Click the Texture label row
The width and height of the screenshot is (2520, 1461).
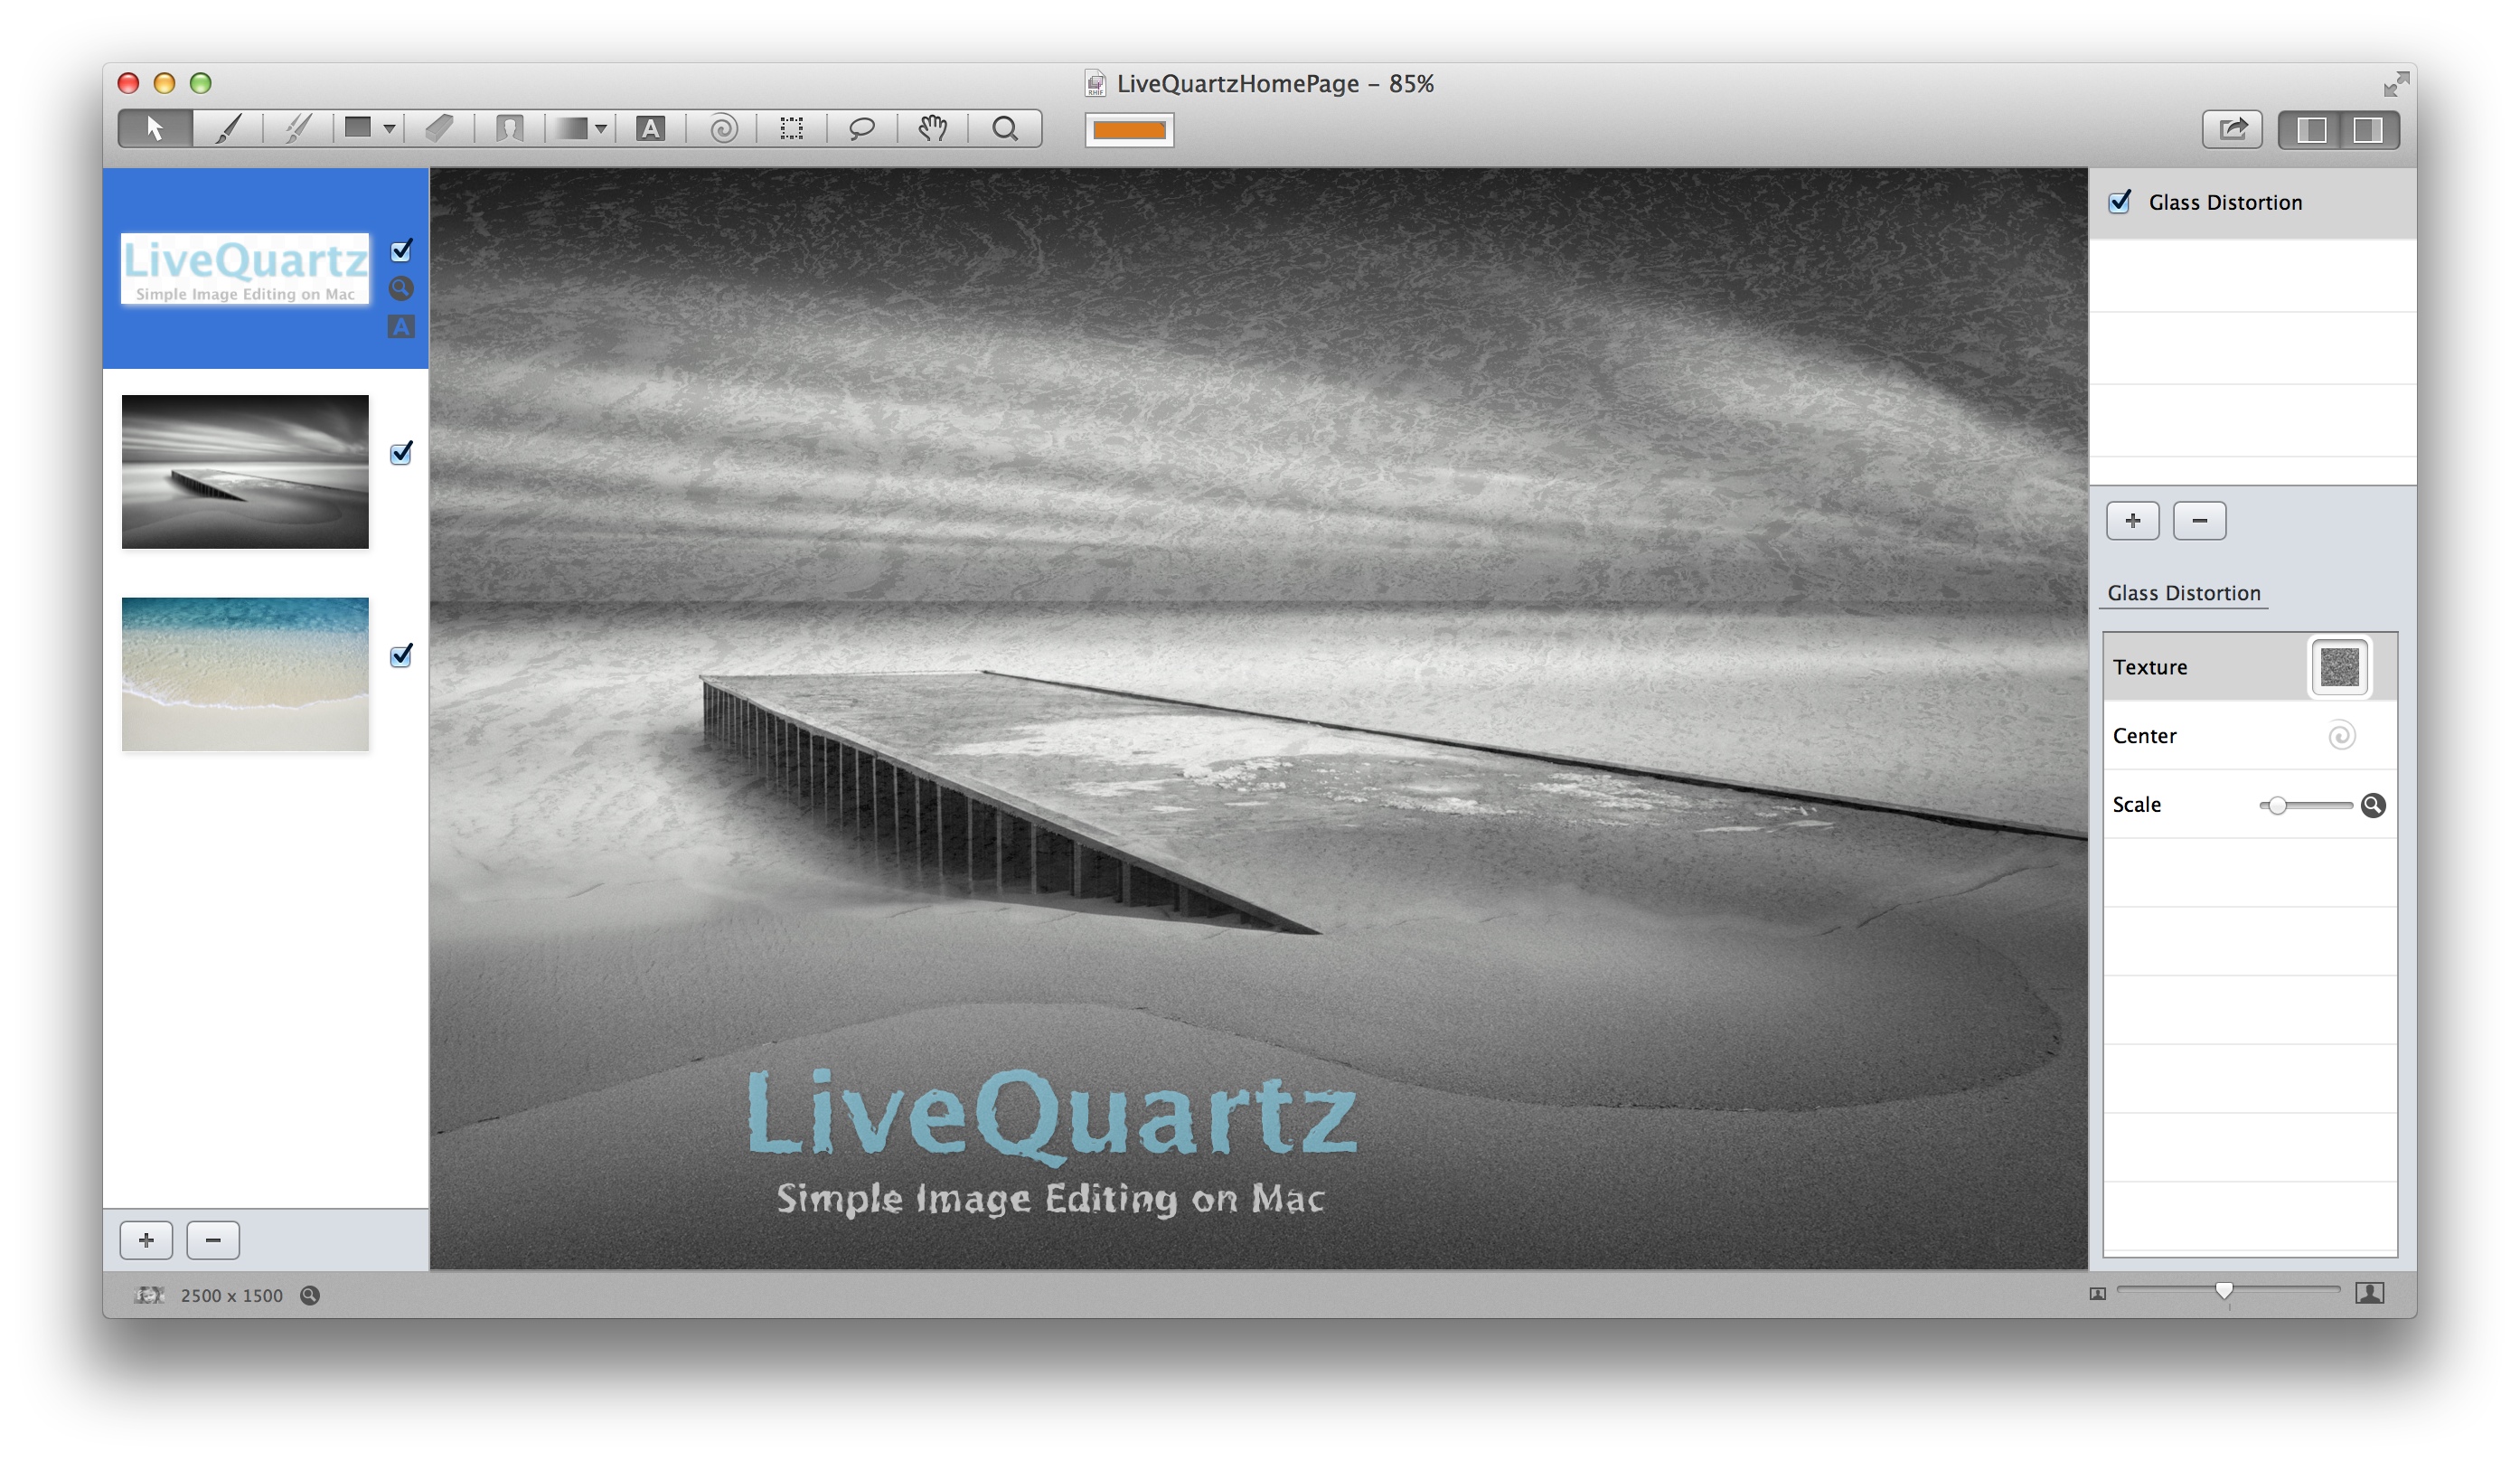[x=2250, y=667]
